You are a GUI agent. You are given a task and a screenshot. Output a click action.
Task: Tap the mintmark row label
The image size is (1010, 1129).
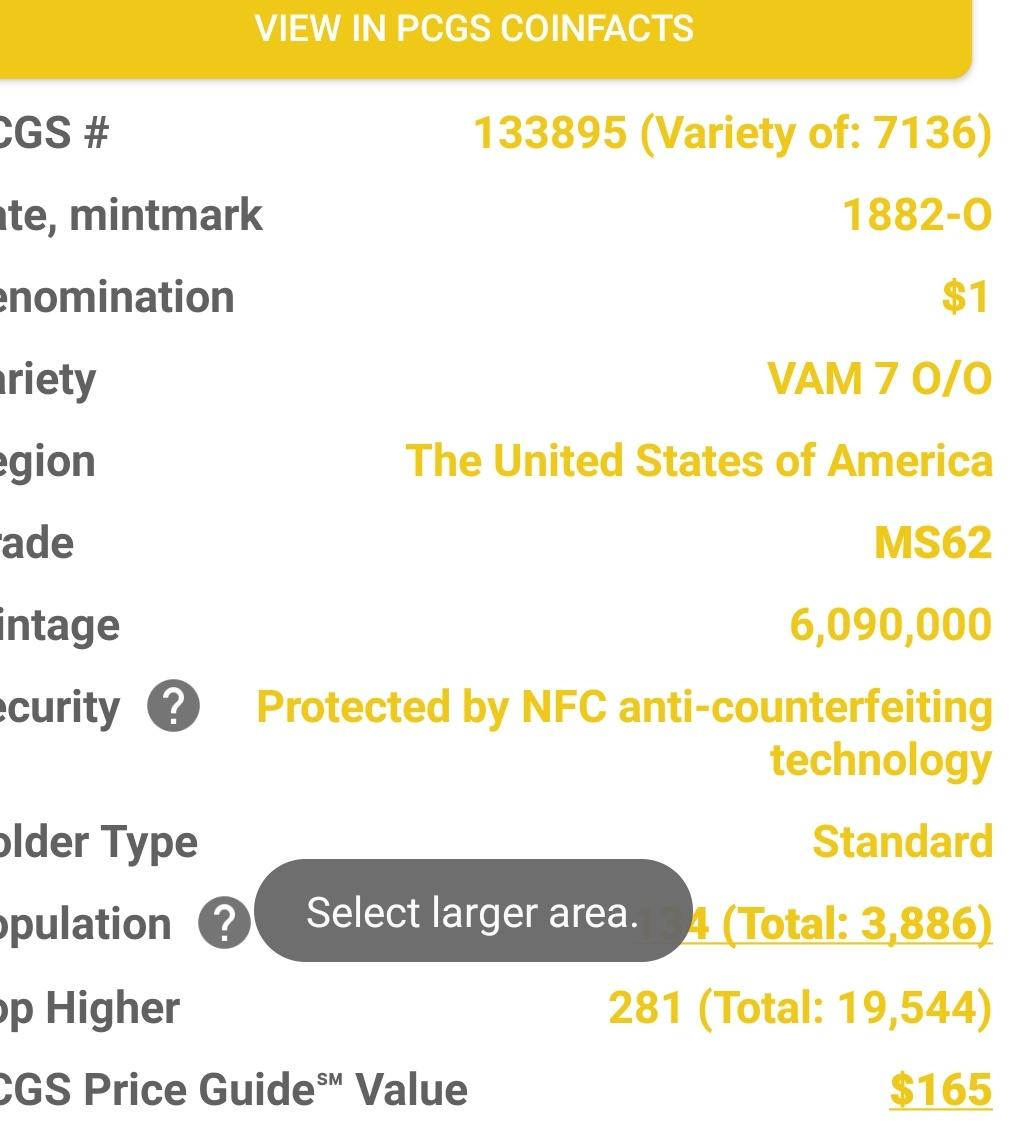(131, 215)
